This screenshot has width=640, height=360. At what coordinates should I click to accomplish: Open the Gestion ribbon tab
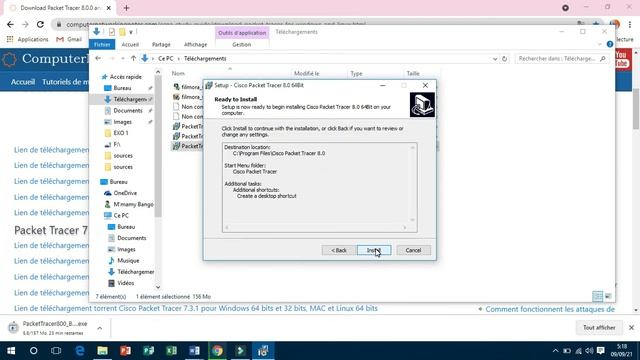coord(242,44)
